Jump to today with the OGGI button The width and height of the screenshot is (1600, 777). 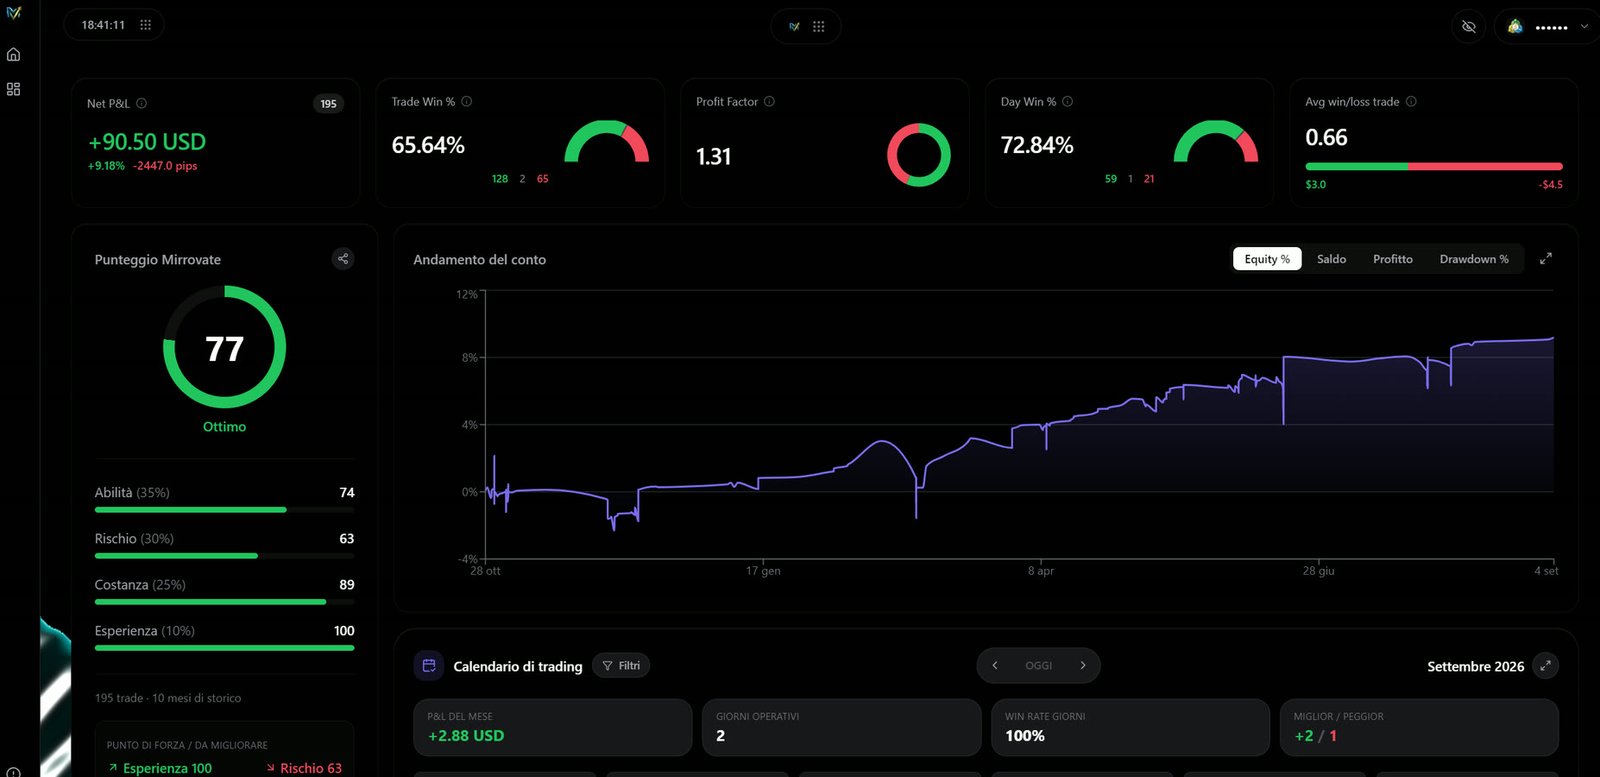[x=1039, y=666]
